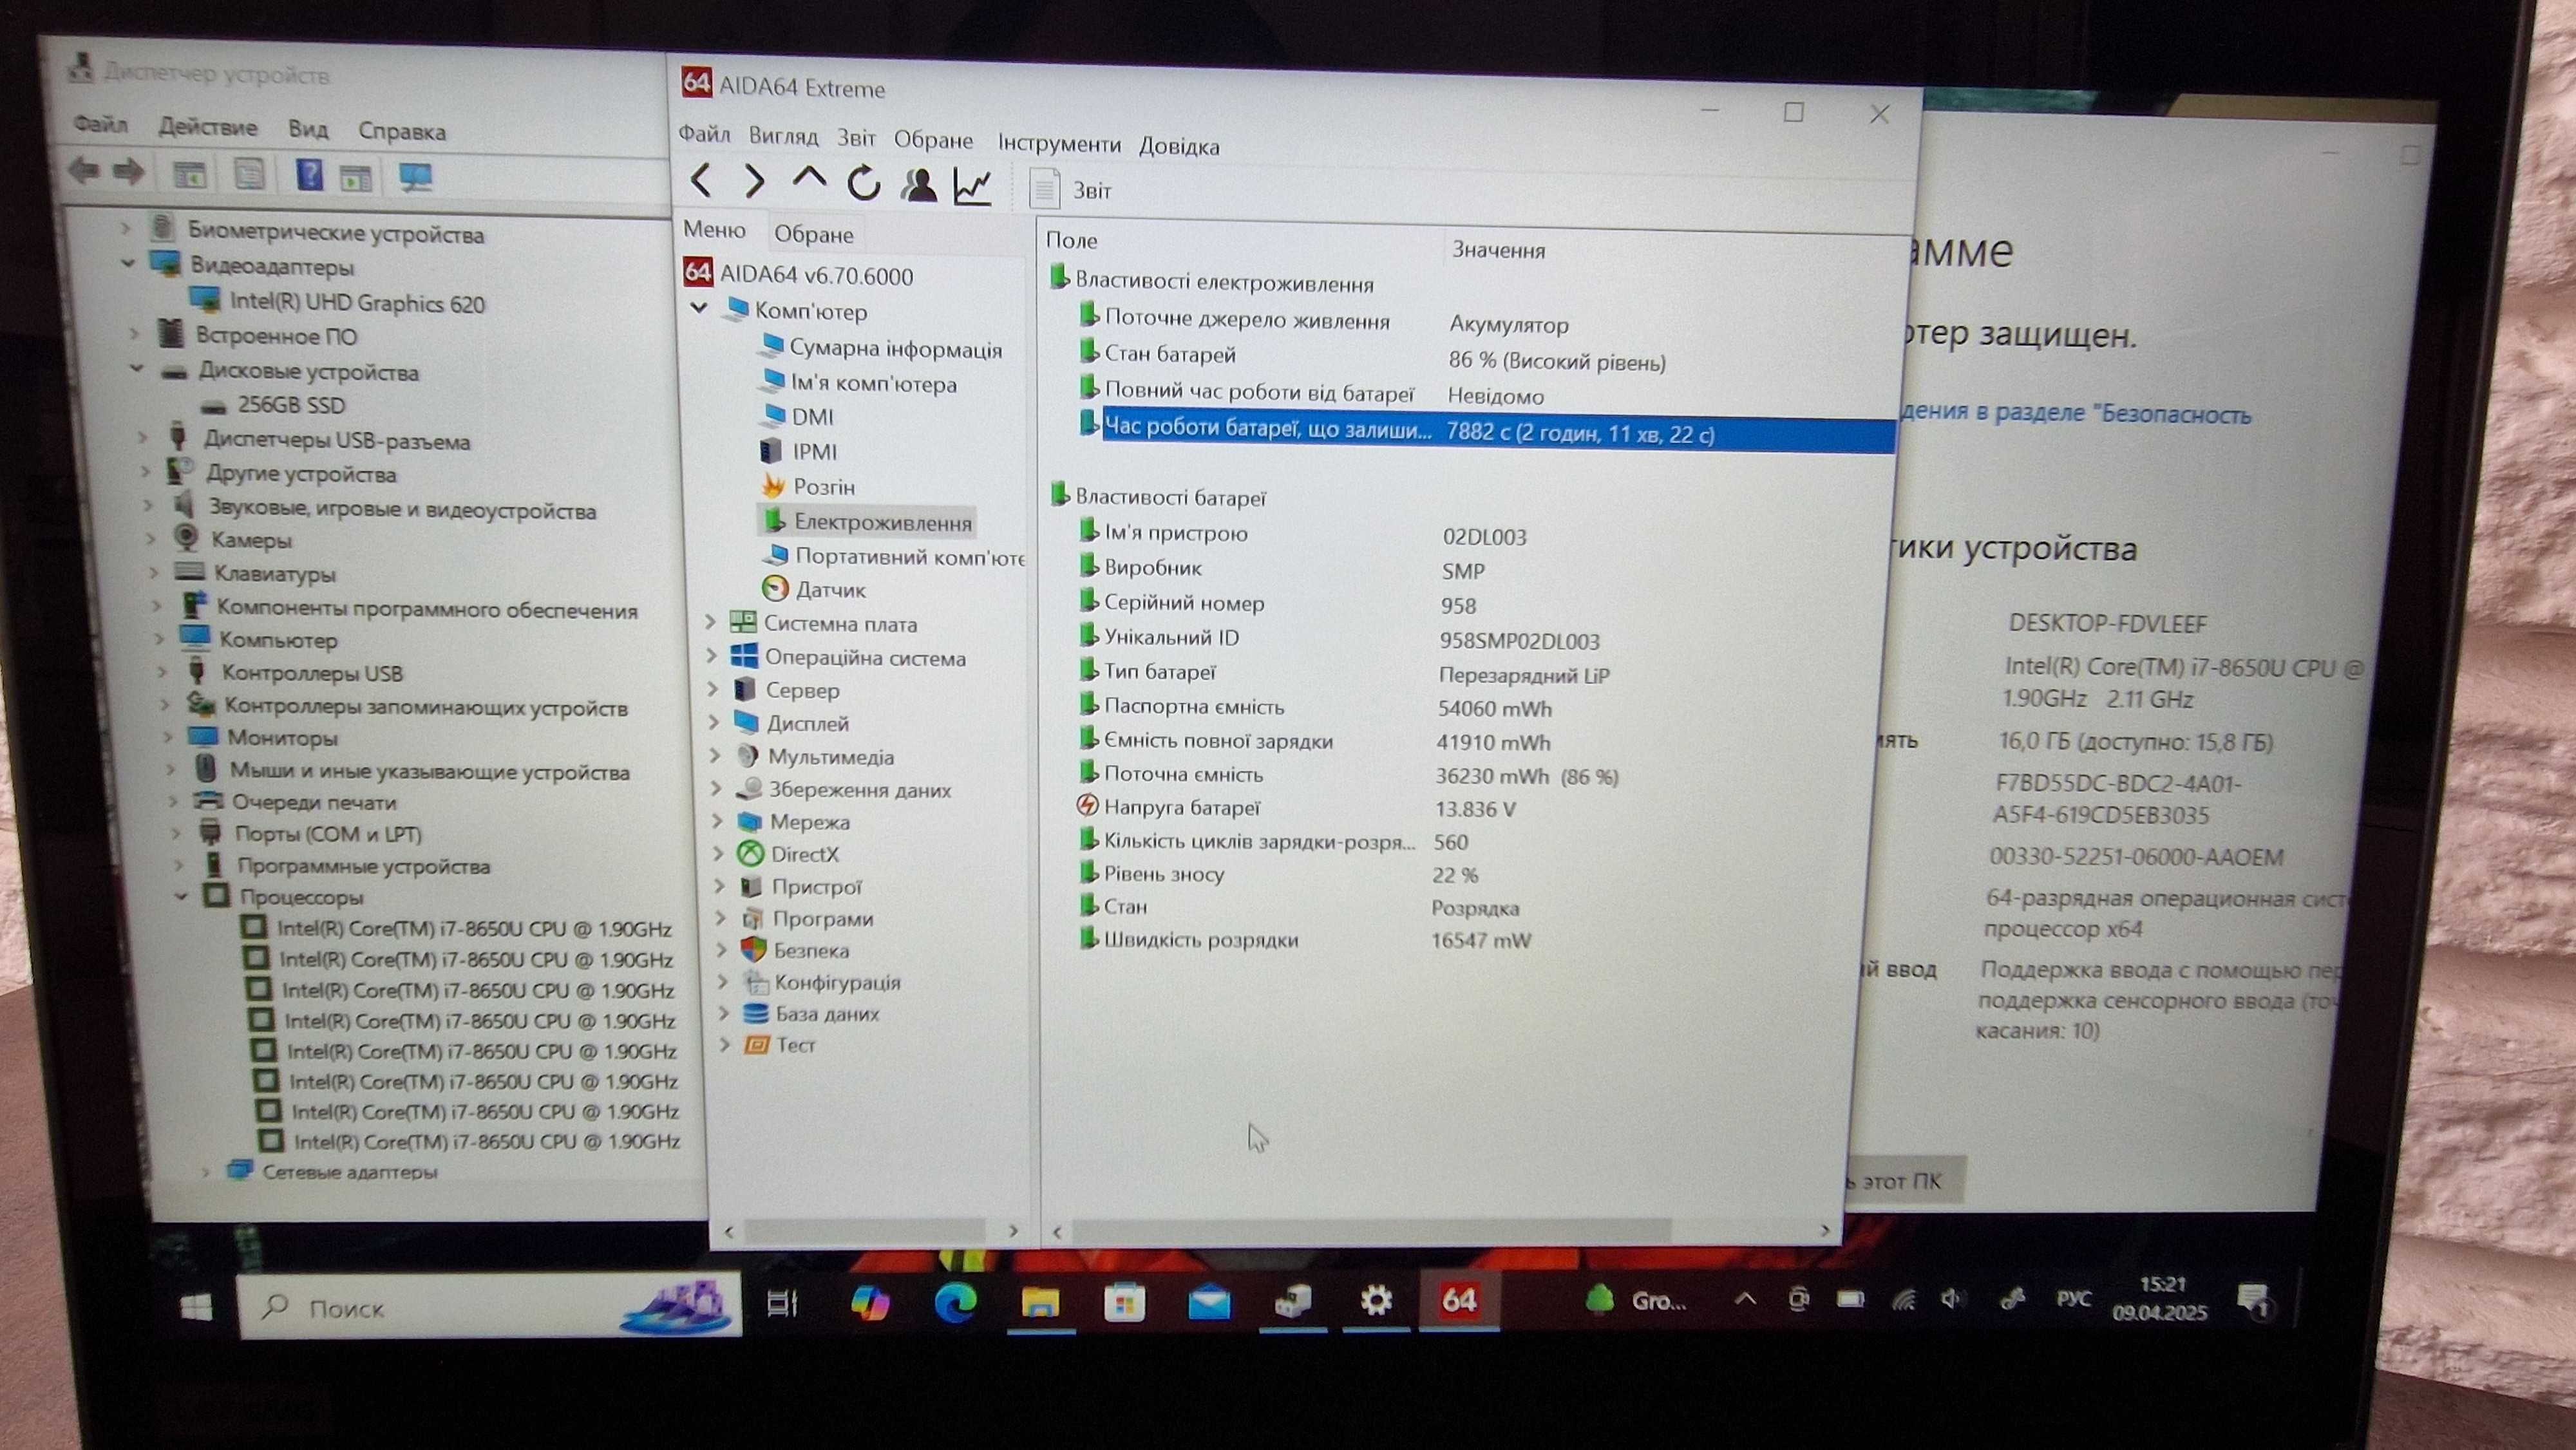The image size is (2576, 1450).
Task: Click the Поле column header
Action: tap(1071, 240)
